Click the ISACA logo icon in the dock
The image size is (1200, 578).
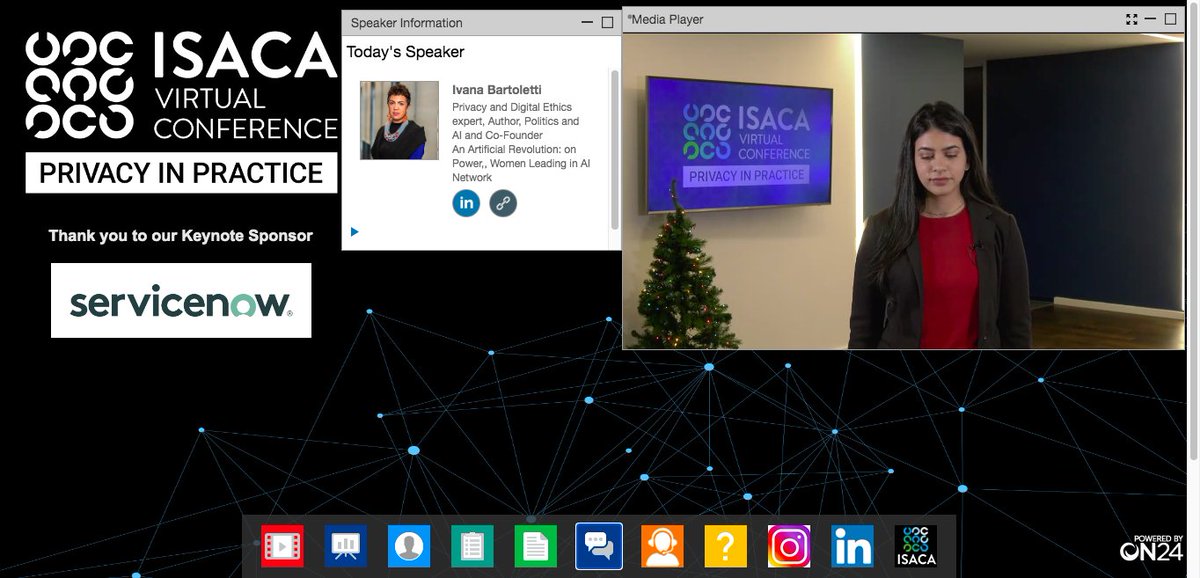[x=915, y=545]
